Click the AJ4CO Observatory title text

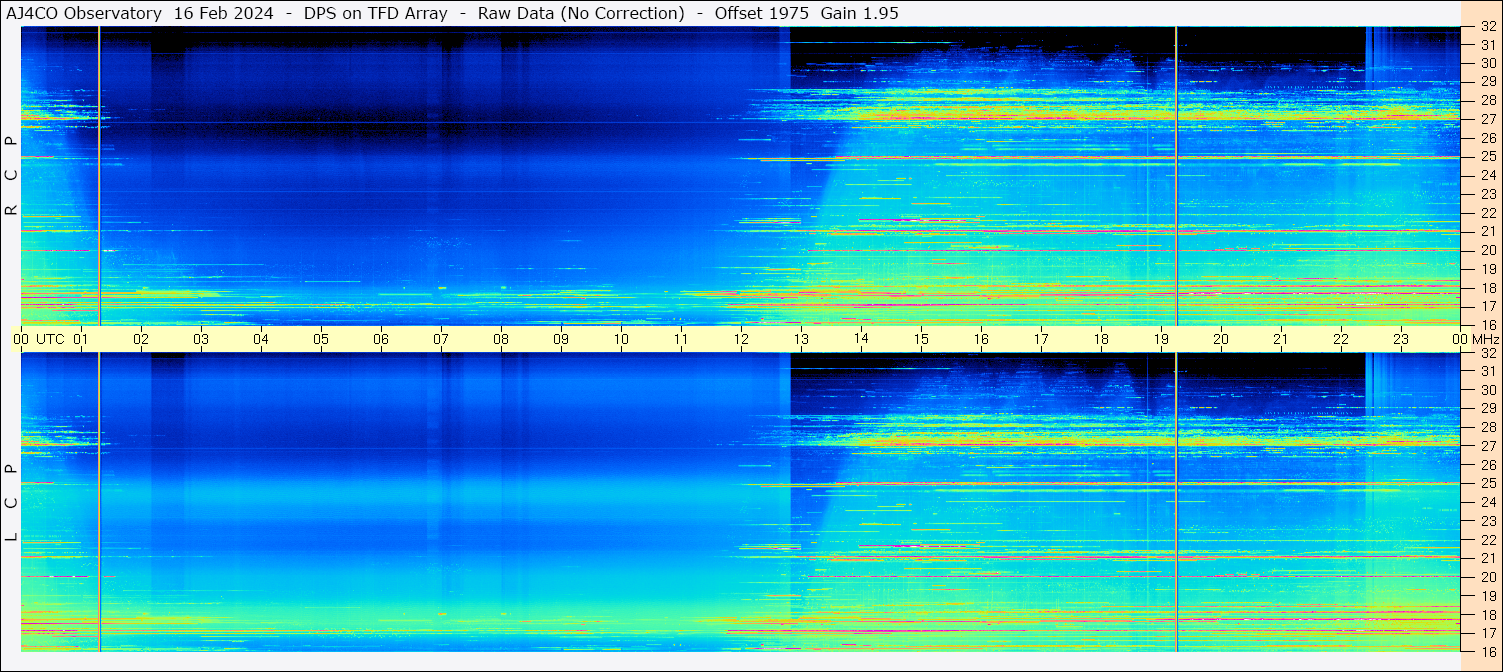(x=84, y=13)
